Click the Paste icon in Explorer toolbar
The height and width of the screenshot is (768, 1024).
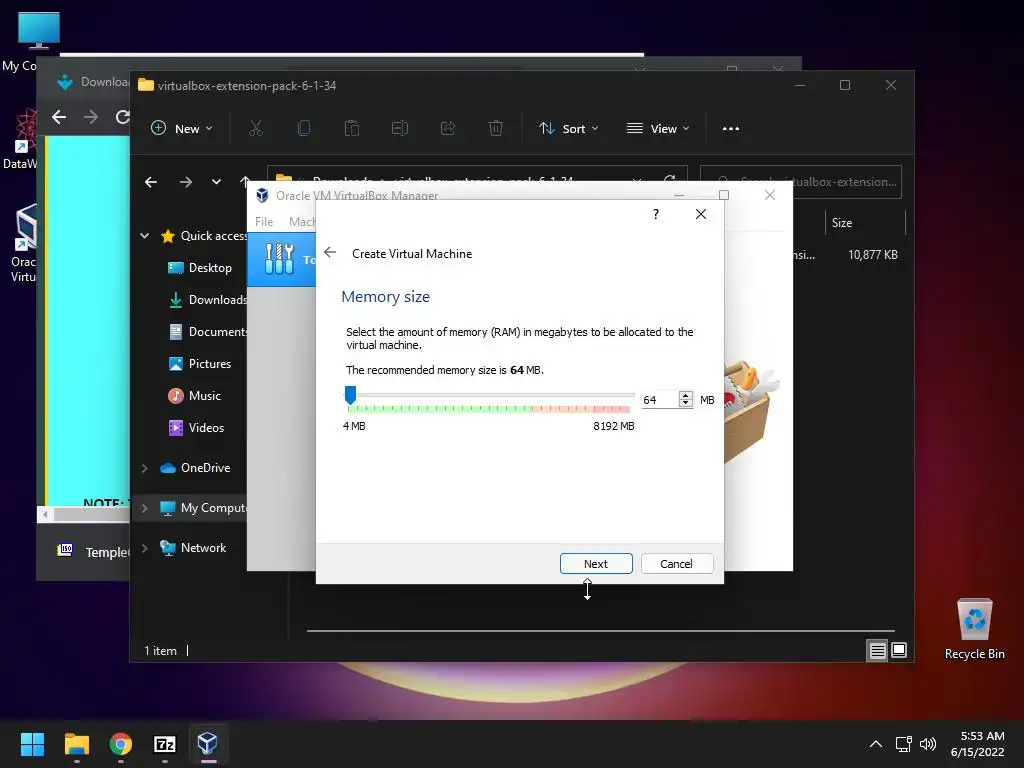coord(351,129)
